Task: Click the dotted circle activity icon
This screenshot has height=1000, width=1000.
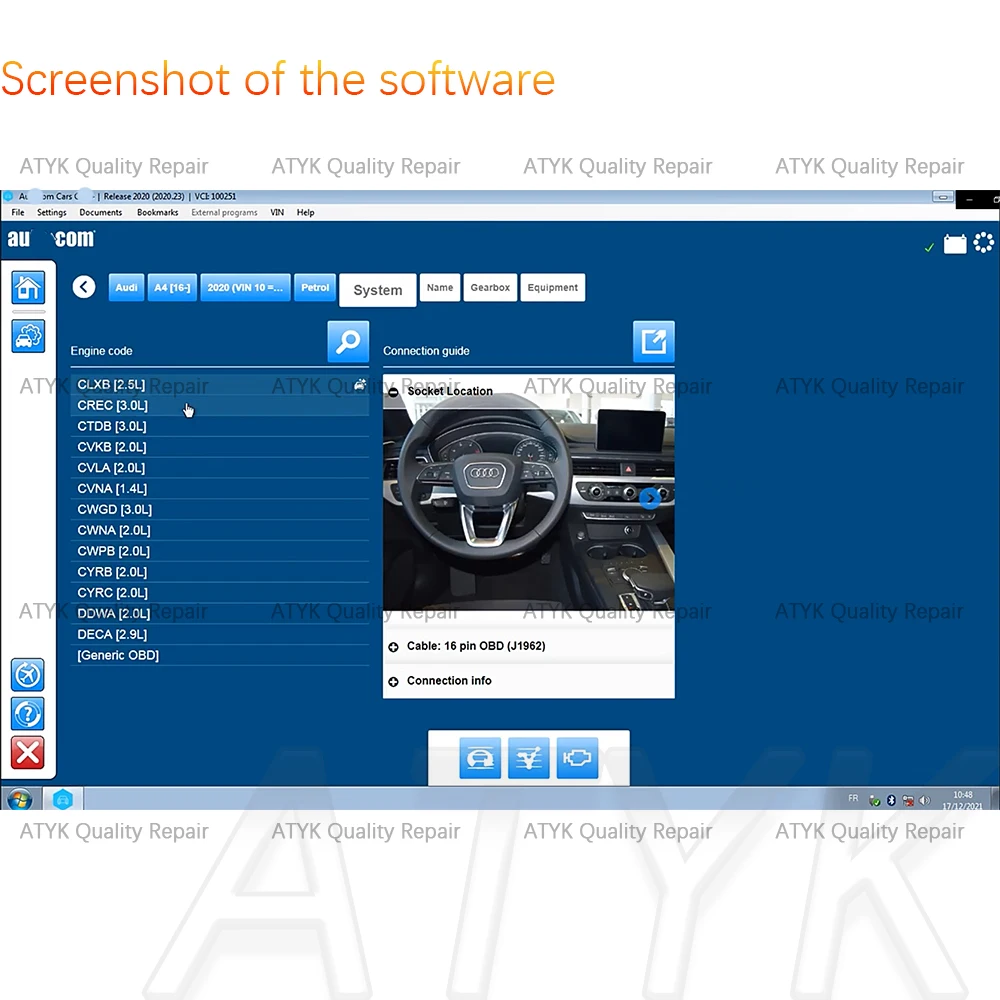Action: pyautogui.click(x=983, y=243)
